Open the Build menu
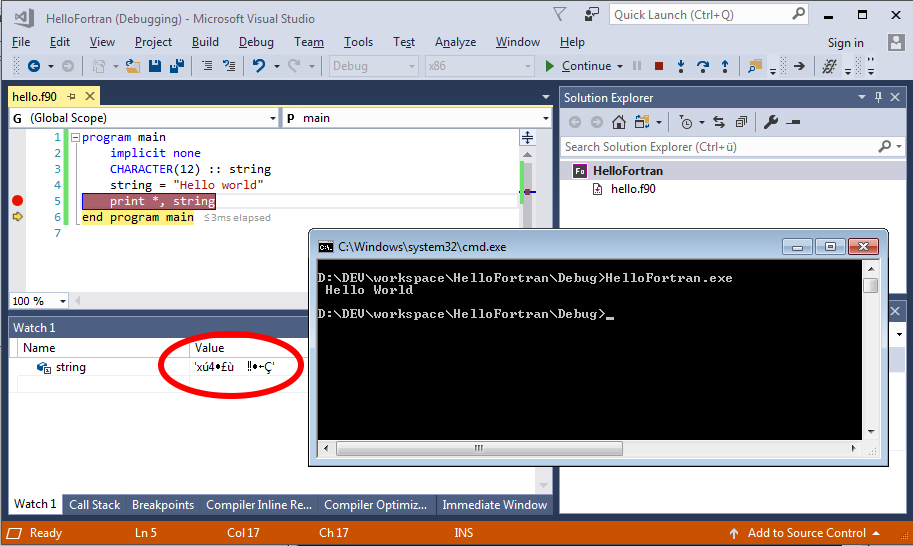 206,42
